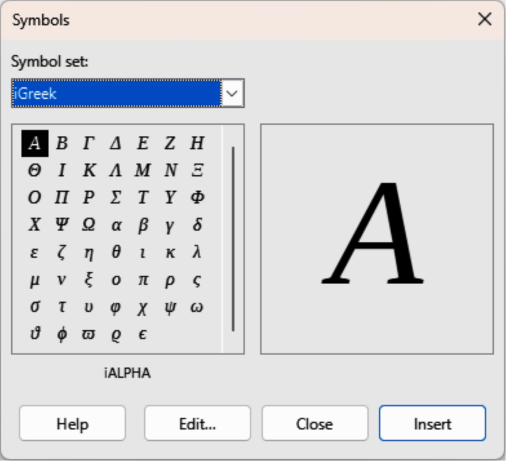This screenshot has width=506, height=461.
Task: Select the lowercase zeta symbol
Action: (62, 252)
